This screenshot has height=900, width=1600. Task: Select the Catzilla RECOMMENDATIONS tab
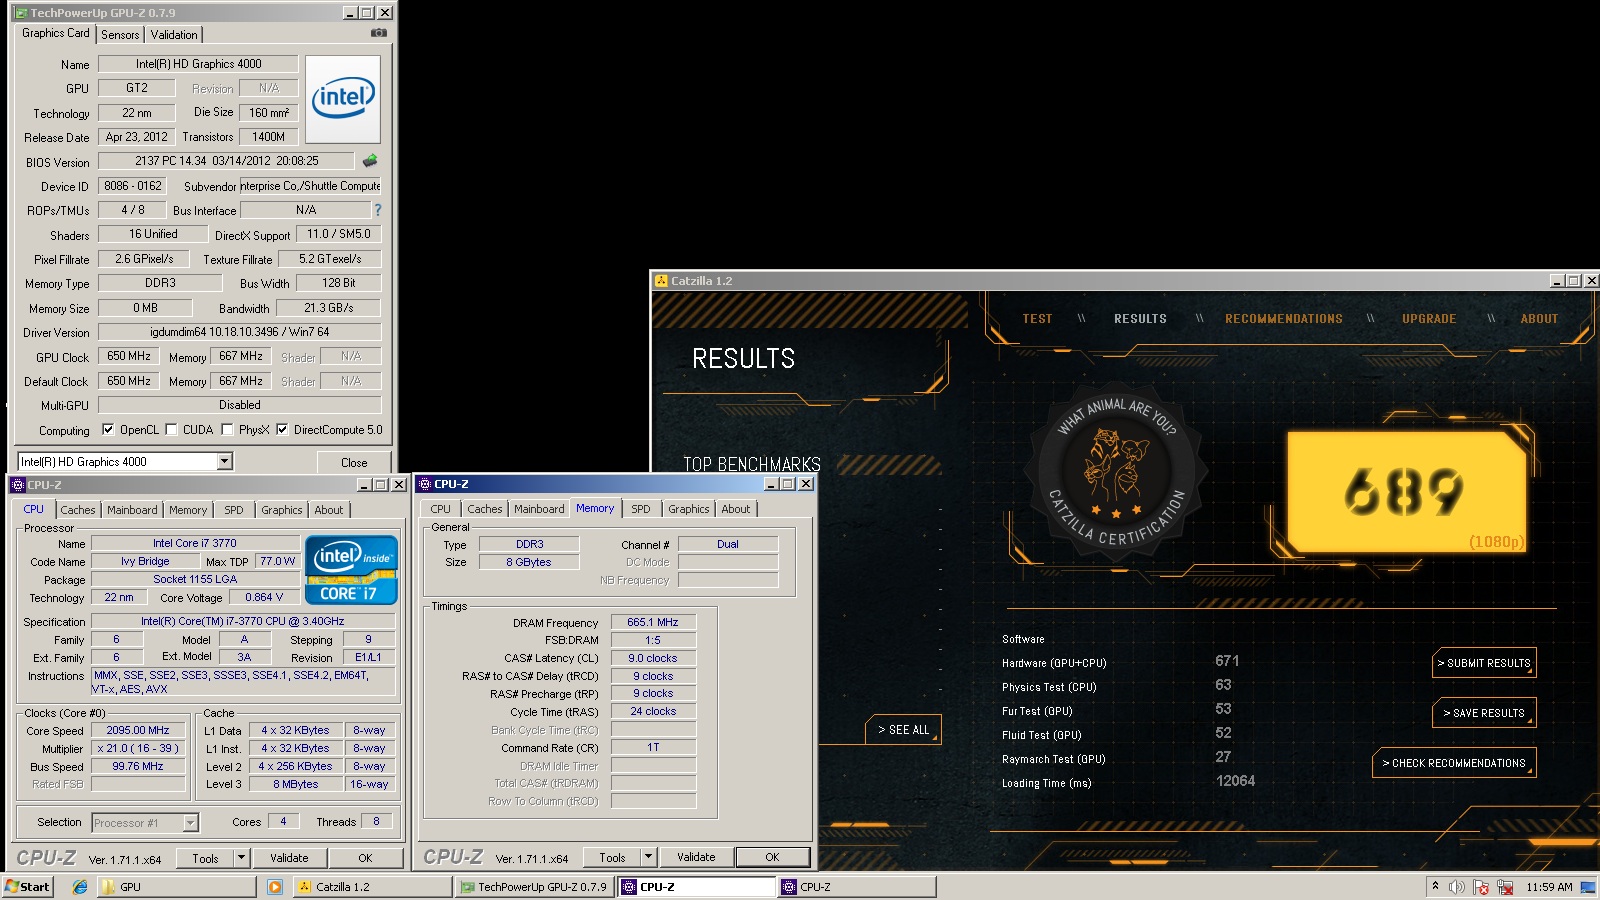1284,319
